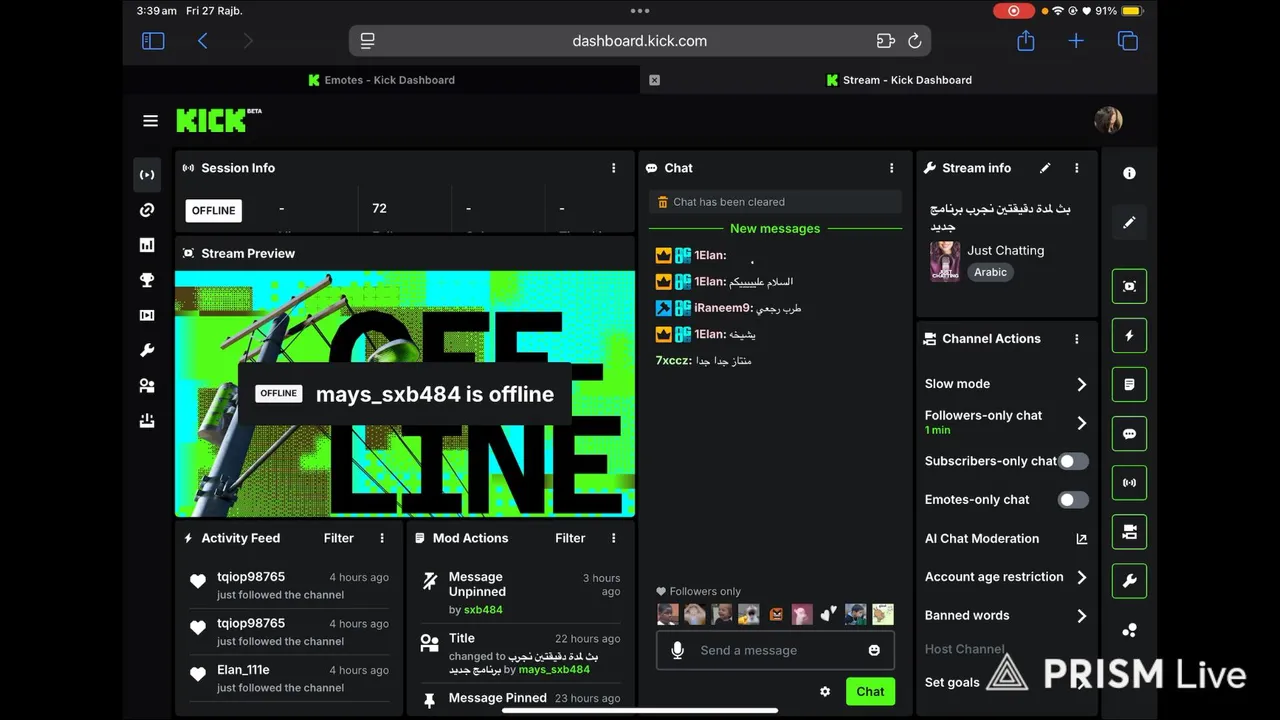Open the trophy icon in left sidebar
1280x720 pixels.
point(147,281)
